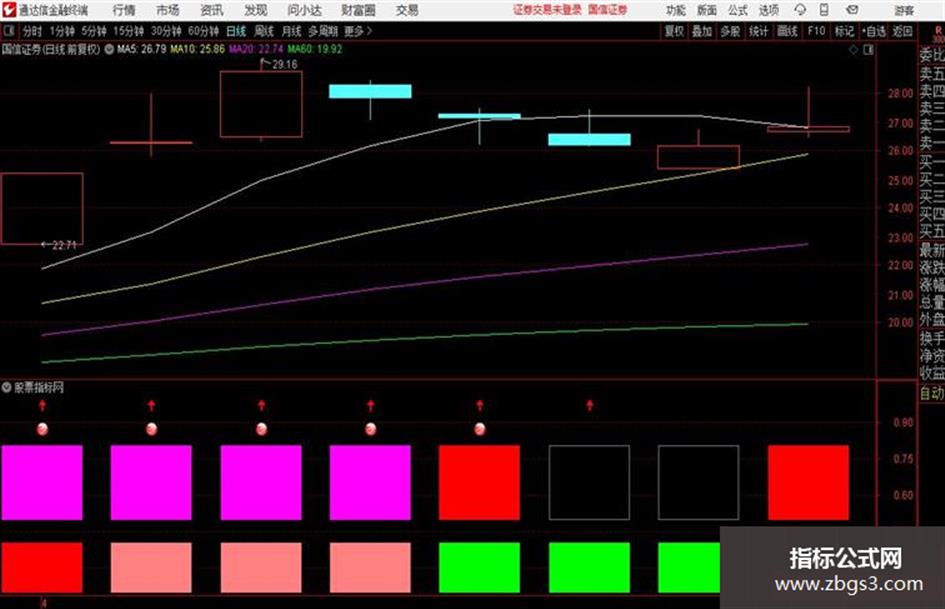
Task: Open the envelope messages icon
Action: tap(852, 10)
